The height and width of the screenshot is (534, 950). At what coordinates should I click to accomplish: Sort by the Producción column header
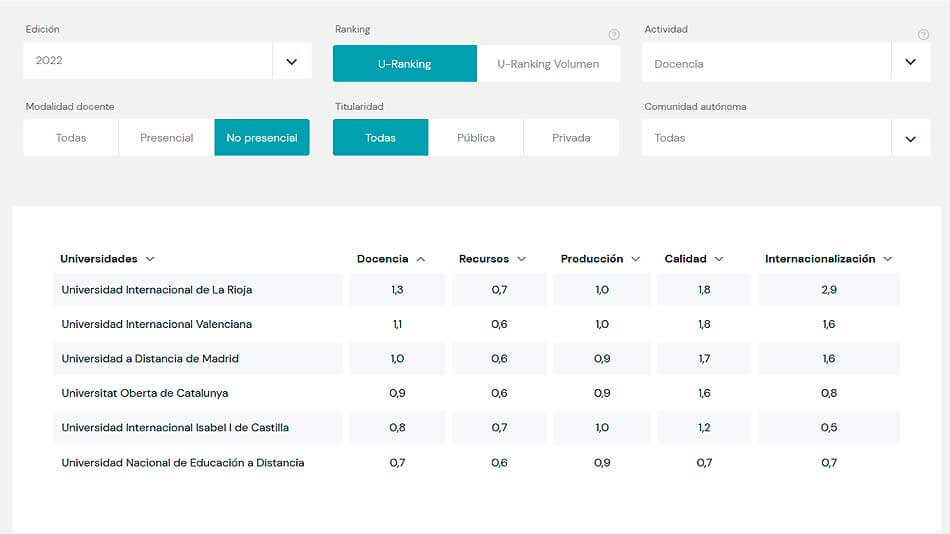tap(600, 259)
